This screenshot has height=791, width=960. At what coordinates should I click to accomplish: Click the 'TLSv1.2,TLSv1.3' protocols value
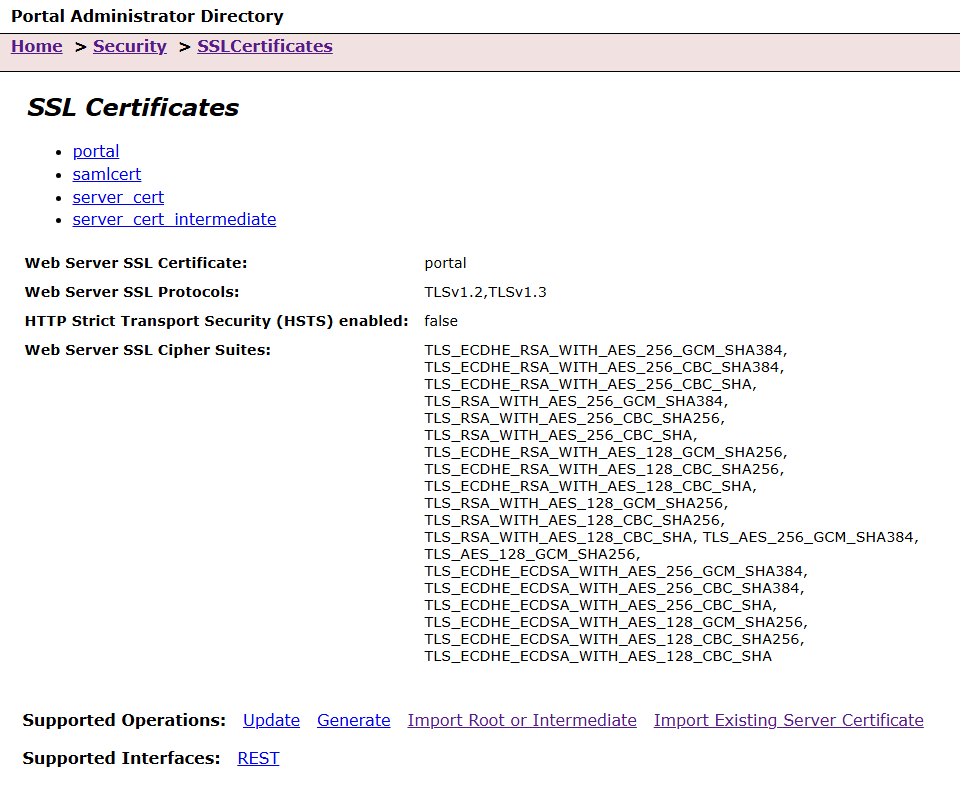click(x=486, y=292)
